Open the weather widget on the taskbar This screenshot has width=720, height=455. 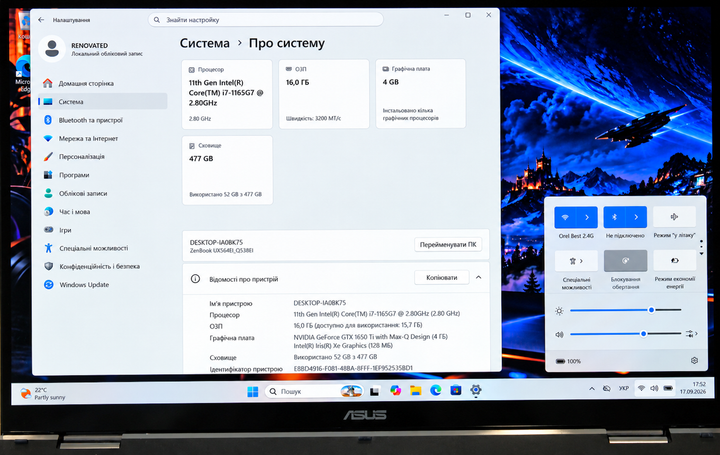(43, 393)
